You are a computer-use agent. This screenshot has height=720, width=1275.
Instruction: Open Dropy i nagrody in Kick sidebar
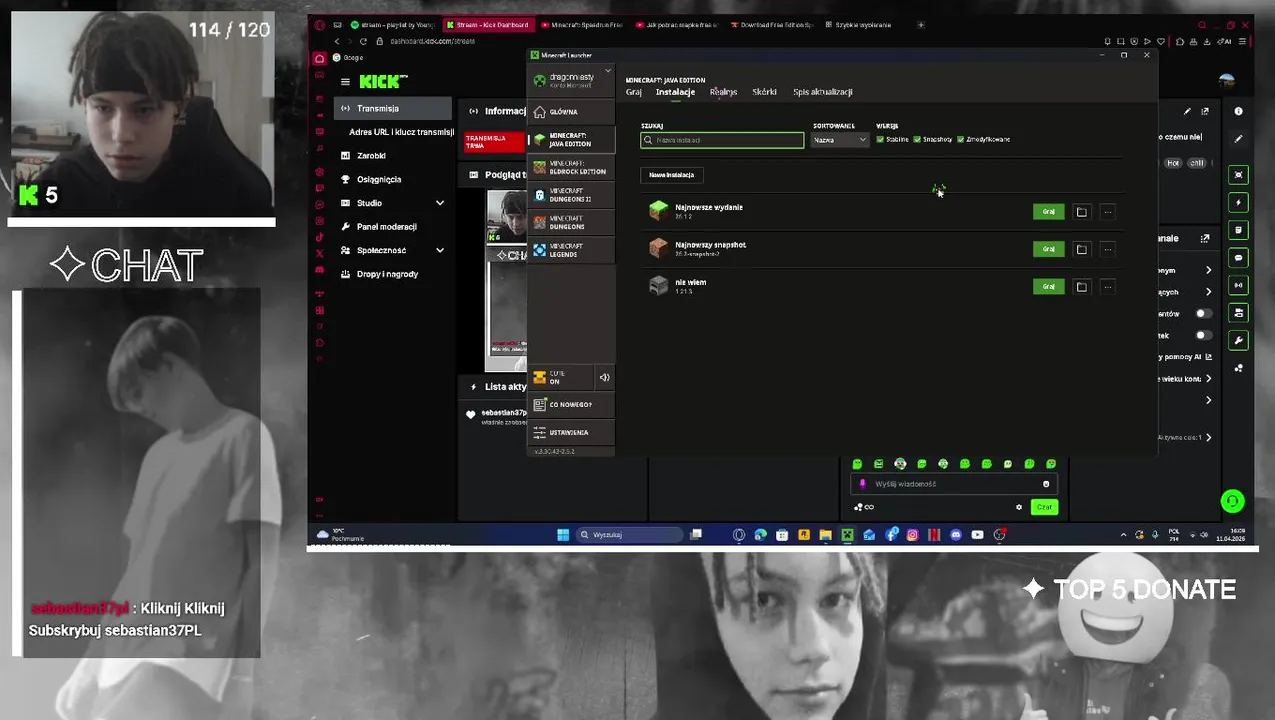393,274
